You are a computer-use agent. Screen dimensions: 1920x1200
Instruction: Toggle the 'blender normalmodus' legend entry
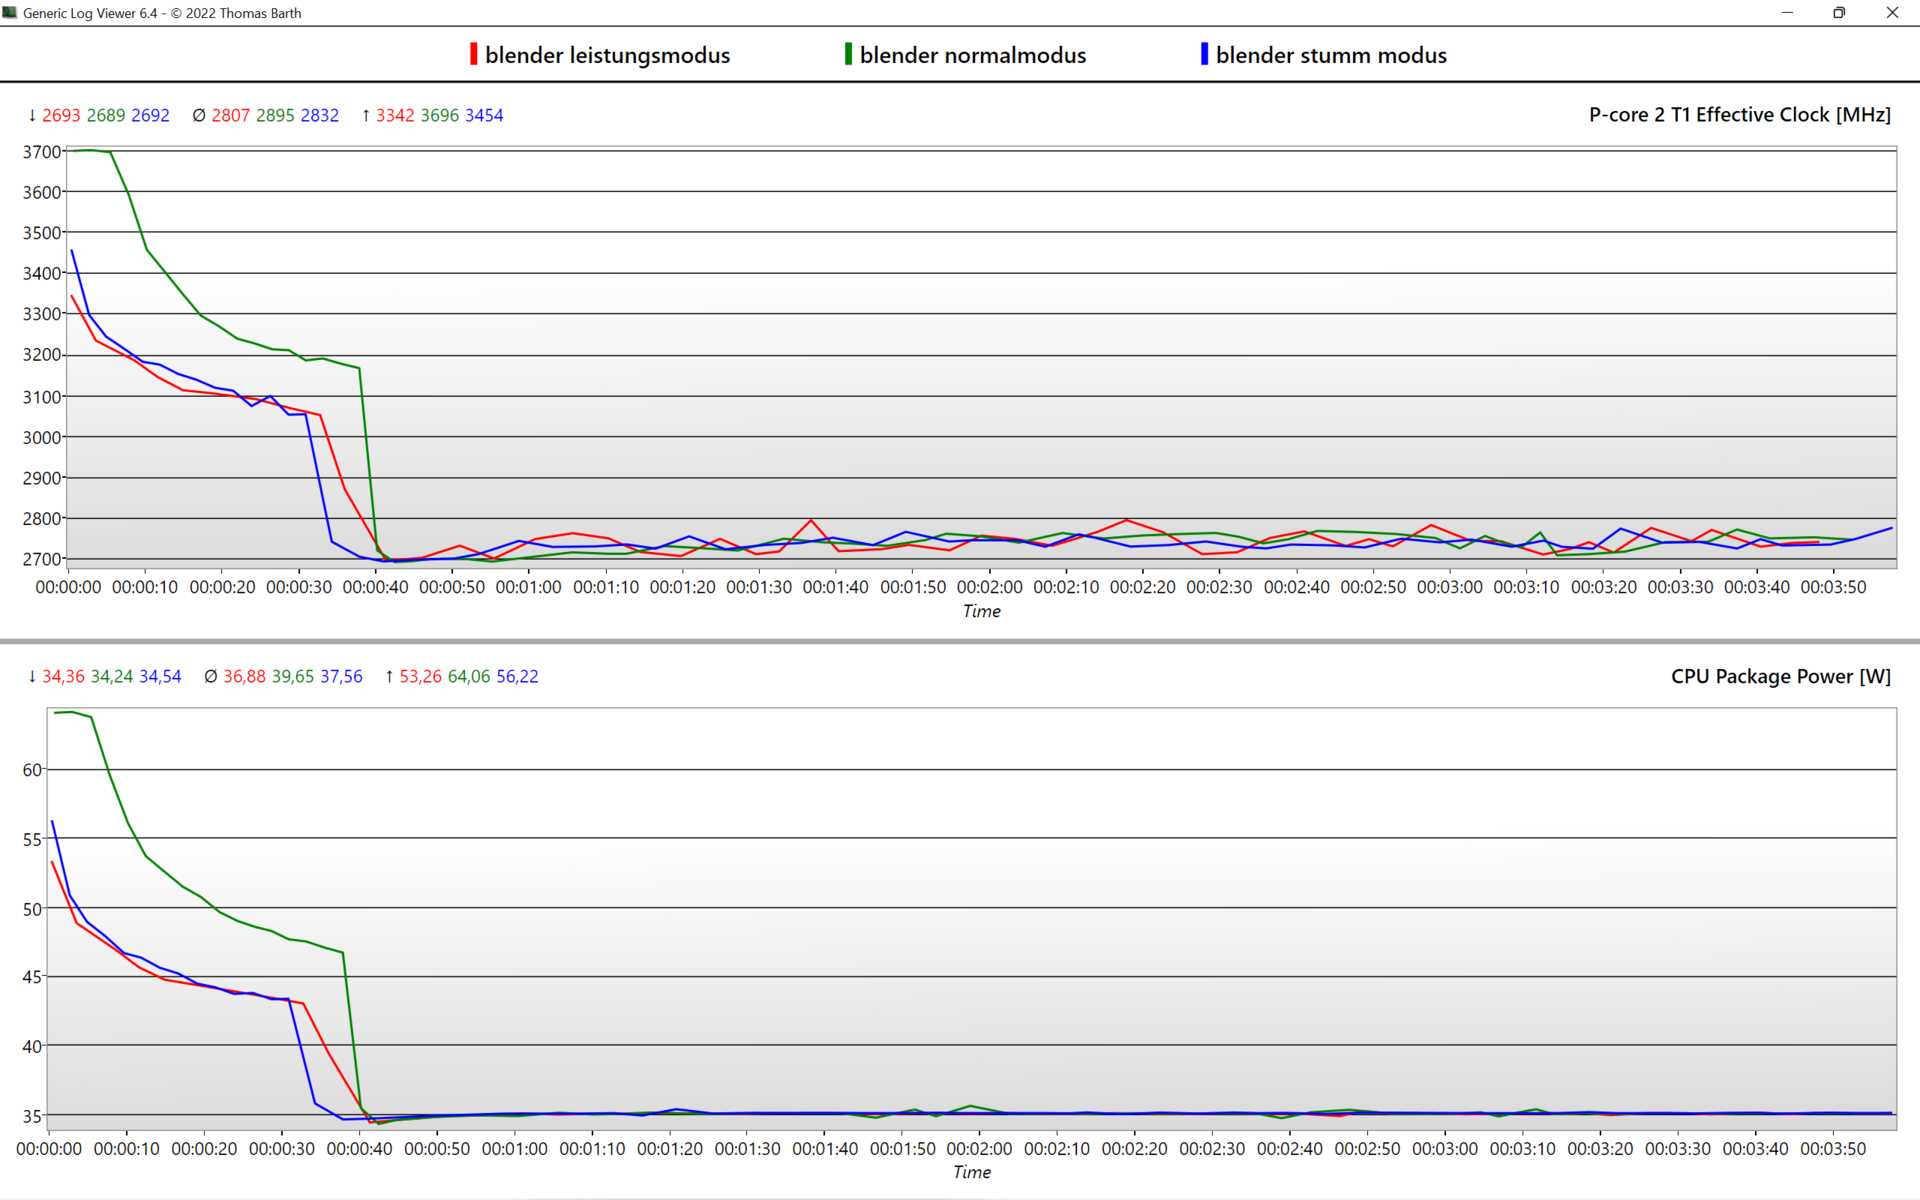pyautogui.click(x=972, y=56)
